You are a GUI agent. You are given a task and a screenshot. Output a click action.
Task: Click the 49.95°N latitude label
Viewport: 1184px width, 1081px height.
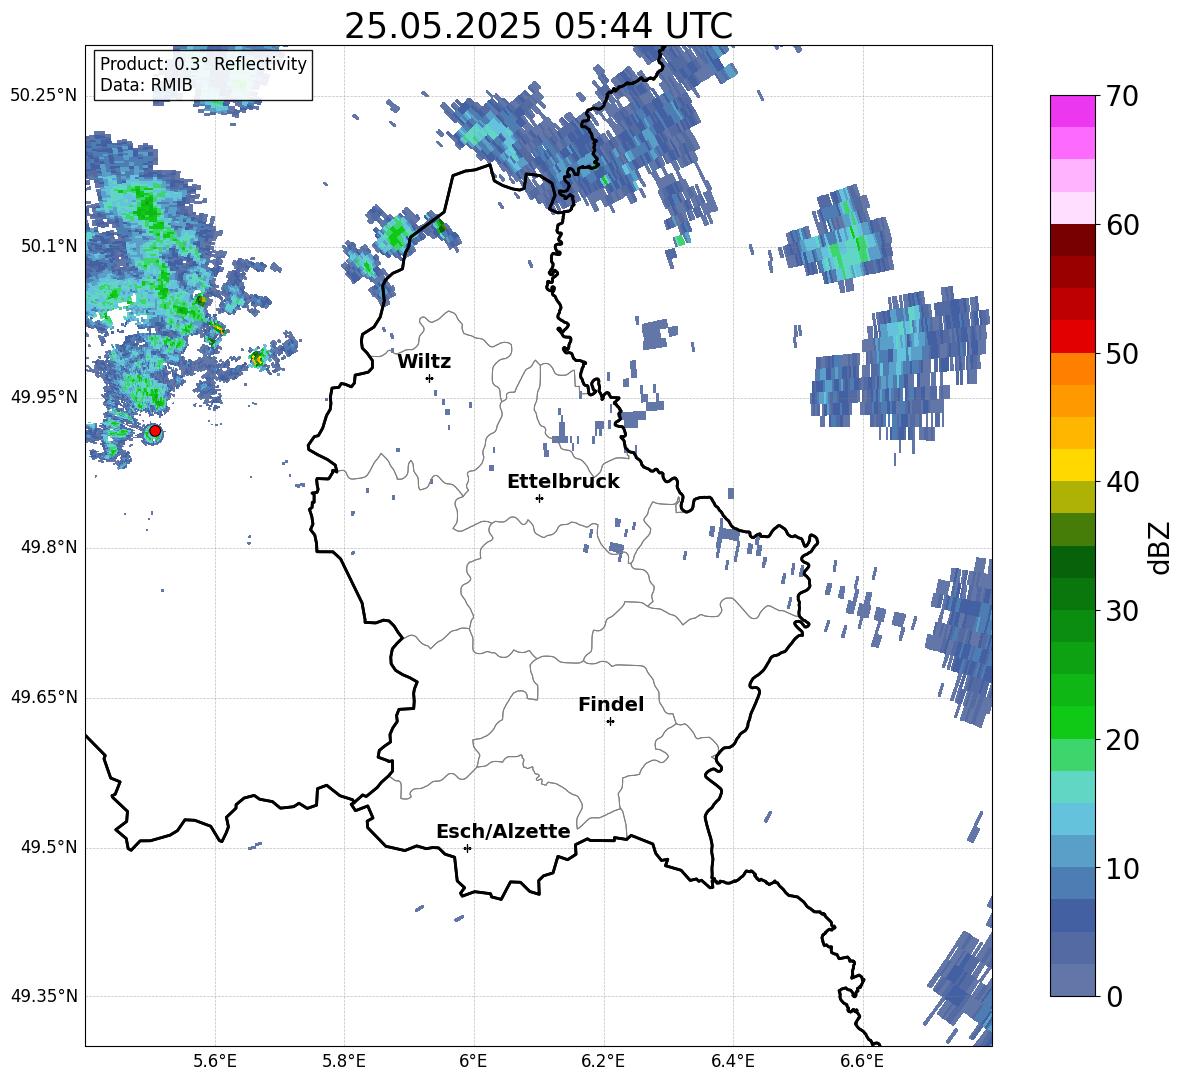(x=44, y=397)
